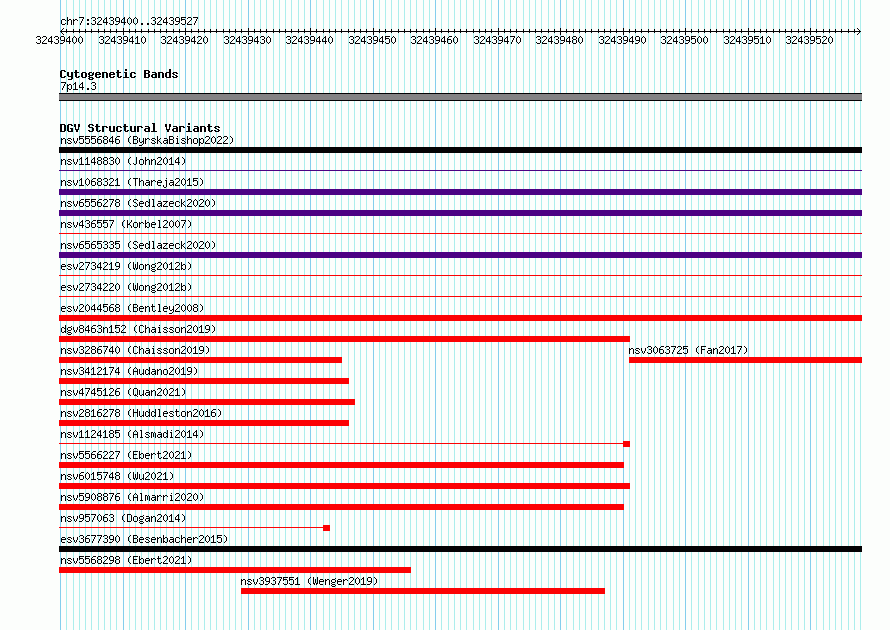Click ruler position 32439490

point(622,40)
